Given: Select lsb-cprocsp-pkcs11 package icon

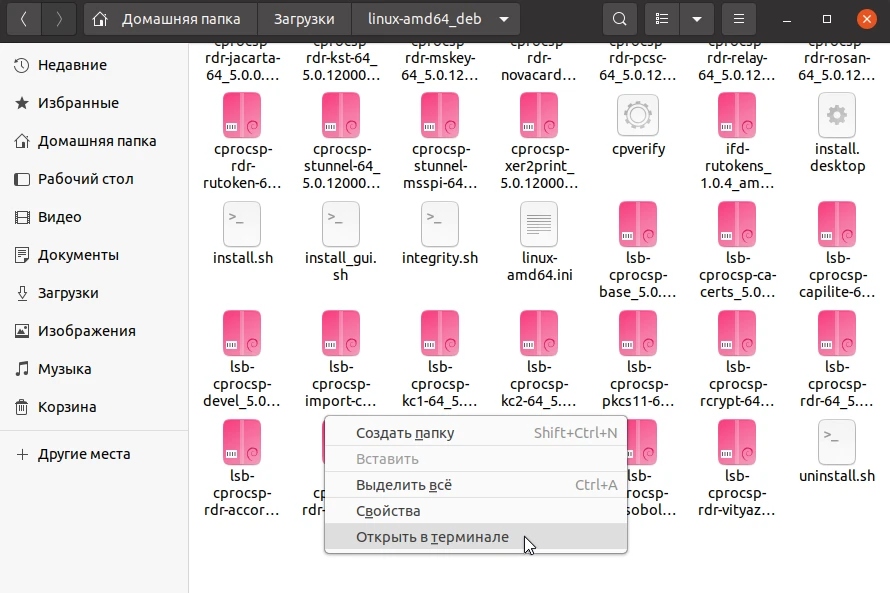Looking at the screenshot, I should (x=638, y=333).
